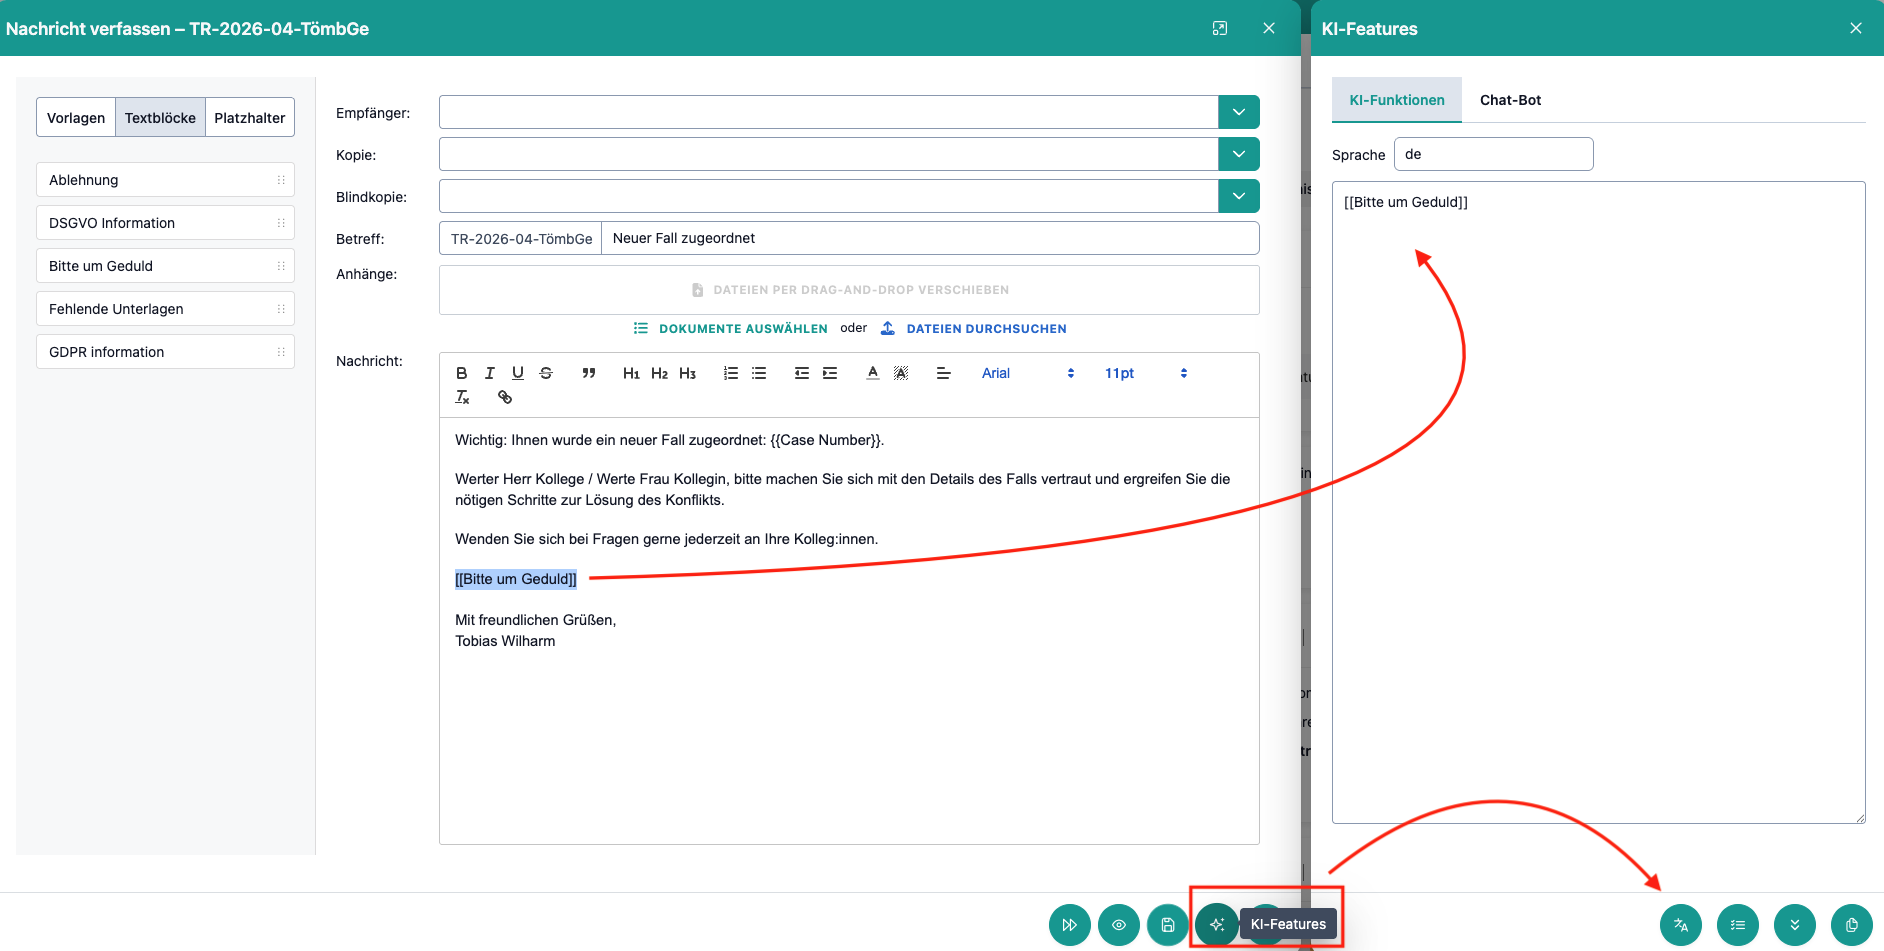1884x951 pixels.
Task: Apply Heading 1 style
Action: pyautogui.click(x=631, y=373)
